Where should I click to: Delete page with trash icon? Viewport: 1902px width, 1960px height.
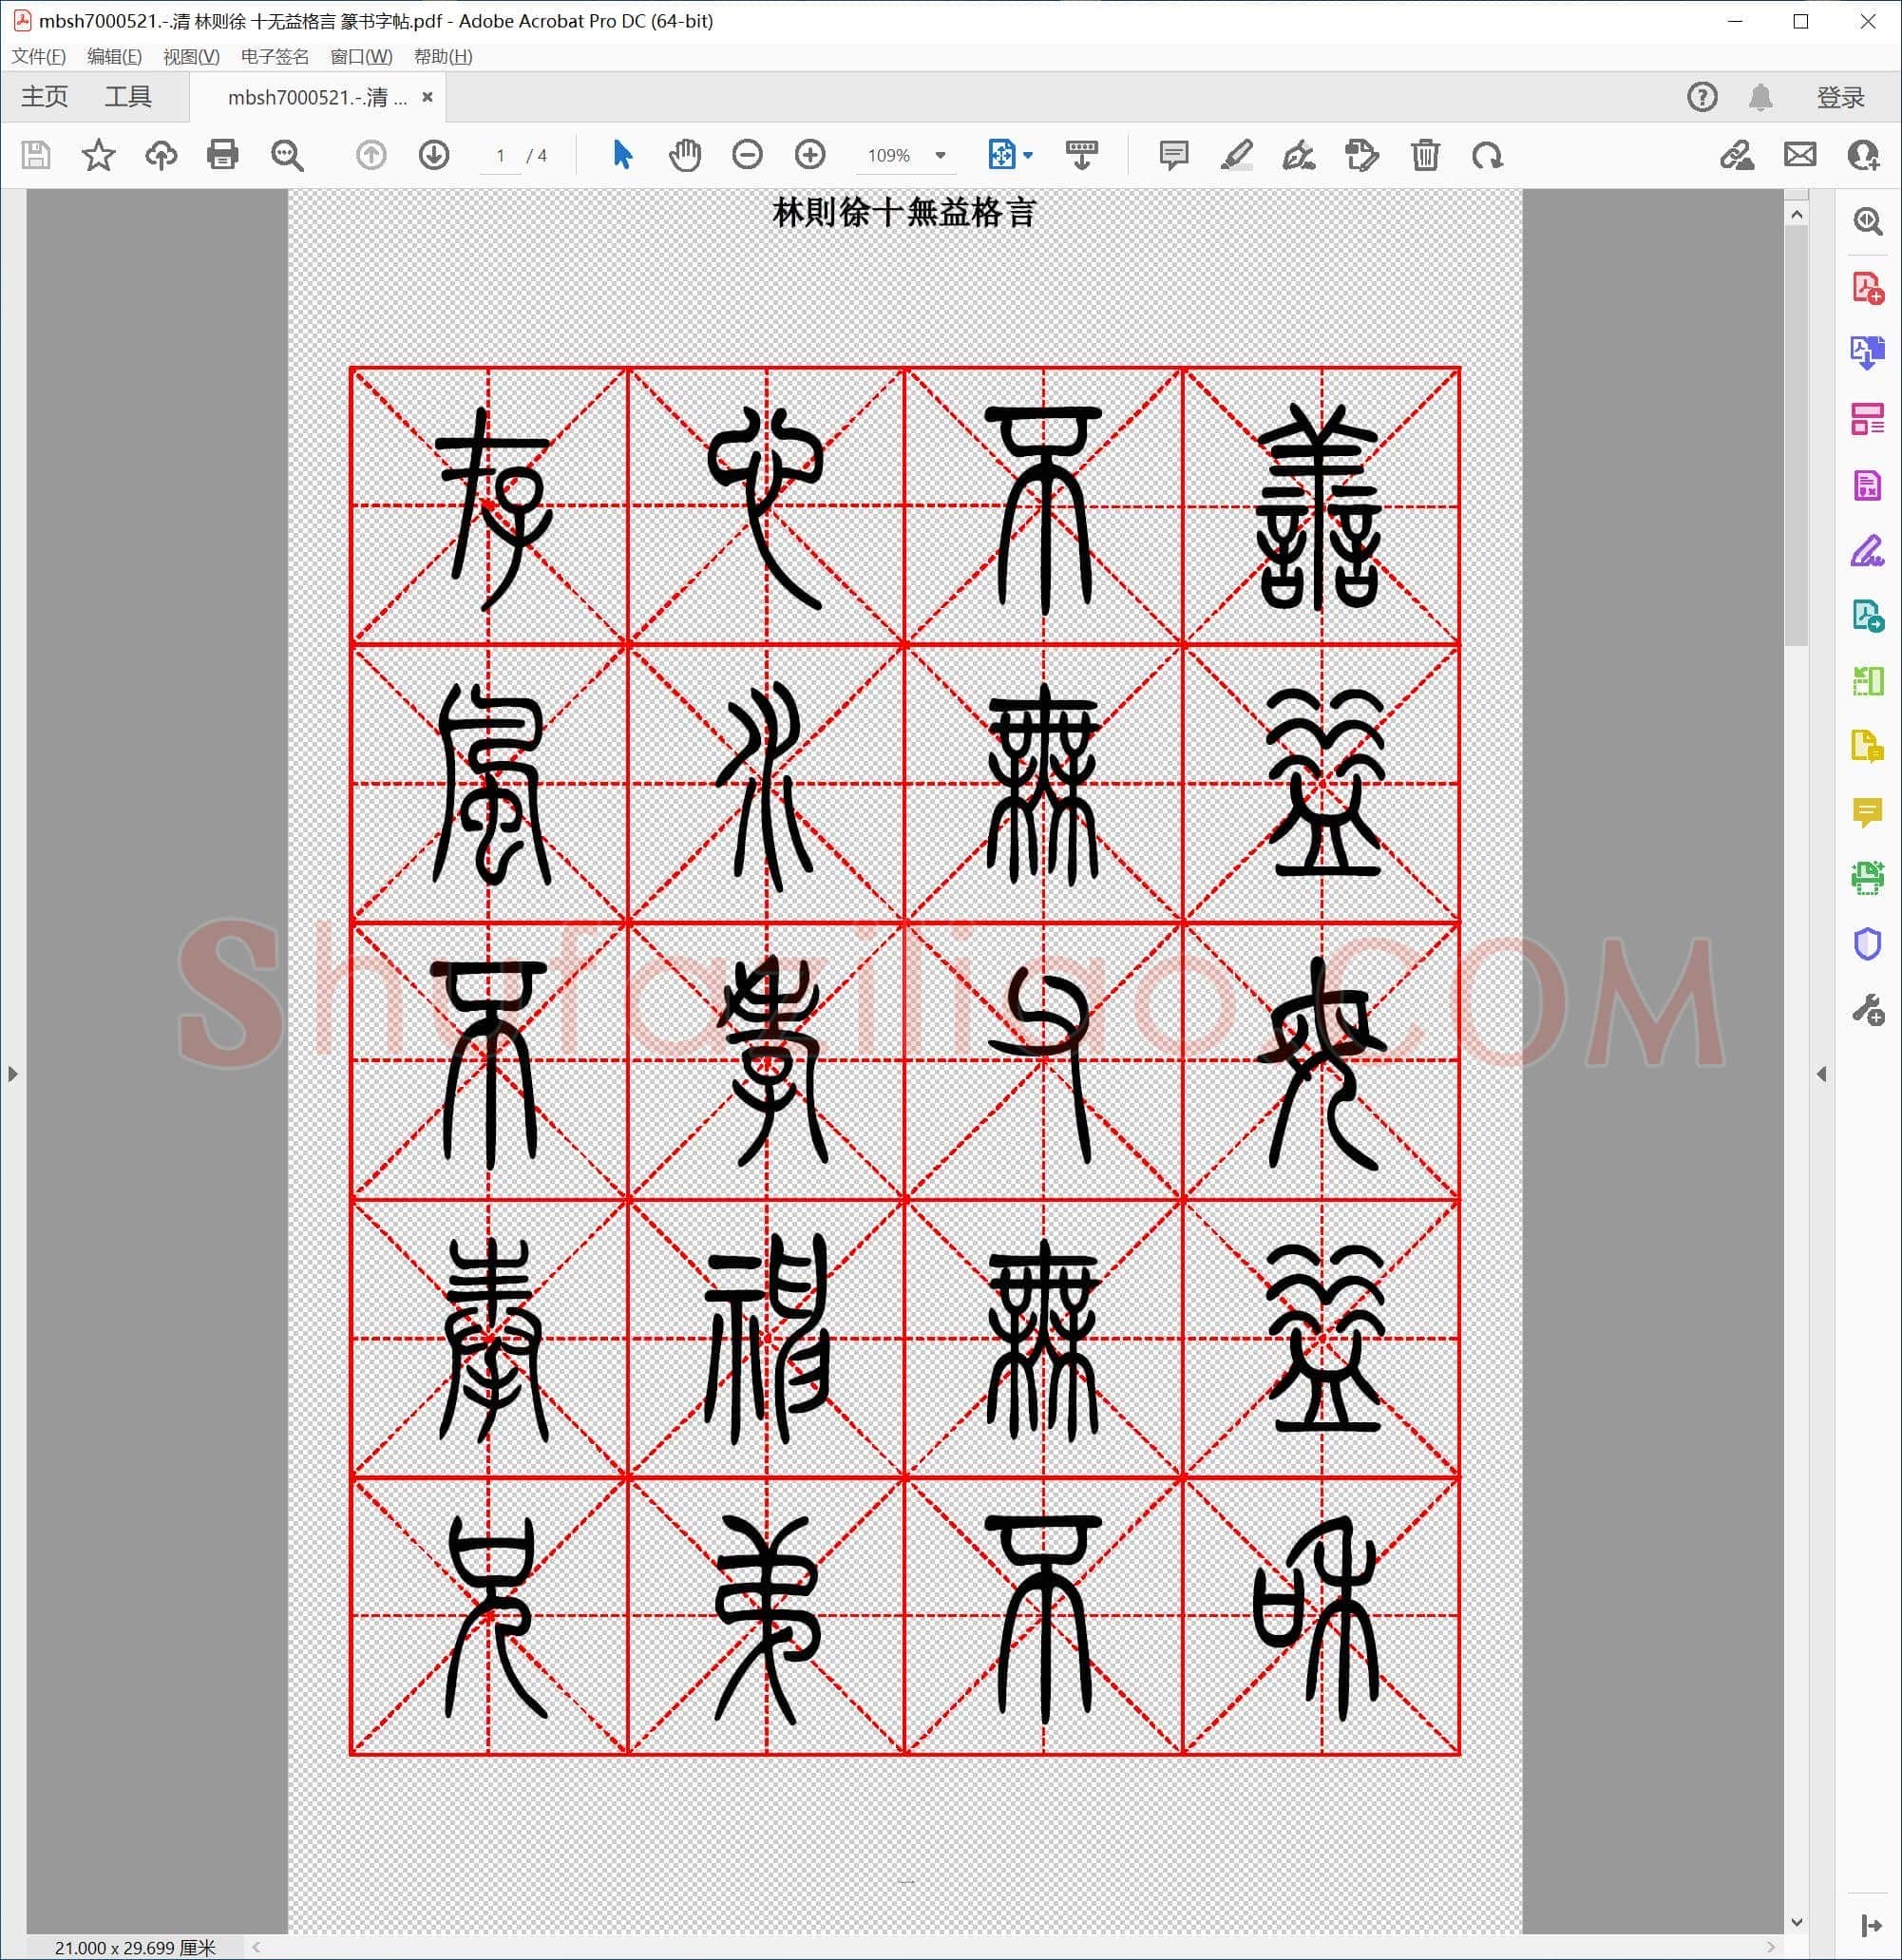click(1425, 155)
